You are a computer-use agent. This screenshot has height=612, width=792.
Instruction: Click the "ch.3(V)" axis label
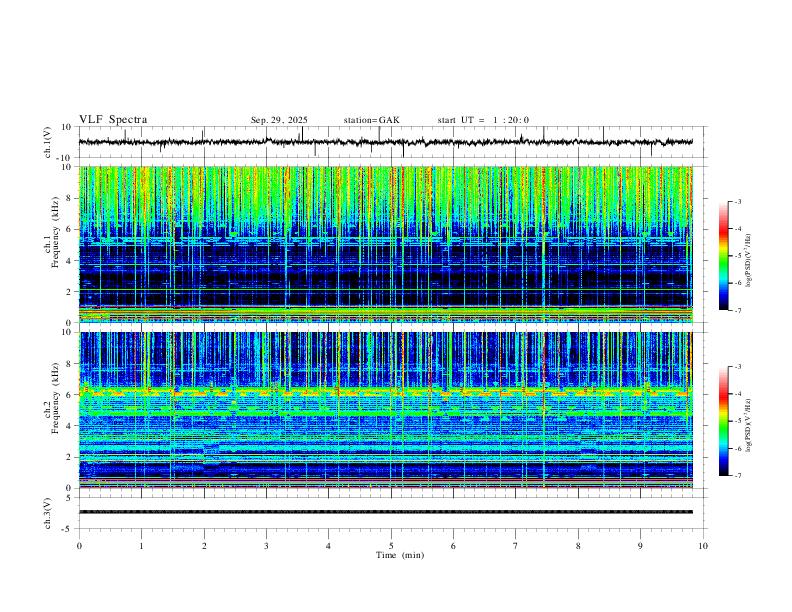48,513
